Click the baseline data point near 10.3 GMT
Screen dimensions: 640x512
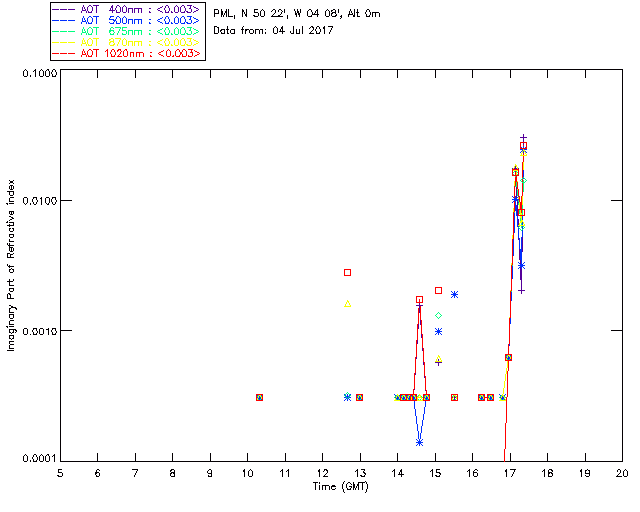(259, 398)
